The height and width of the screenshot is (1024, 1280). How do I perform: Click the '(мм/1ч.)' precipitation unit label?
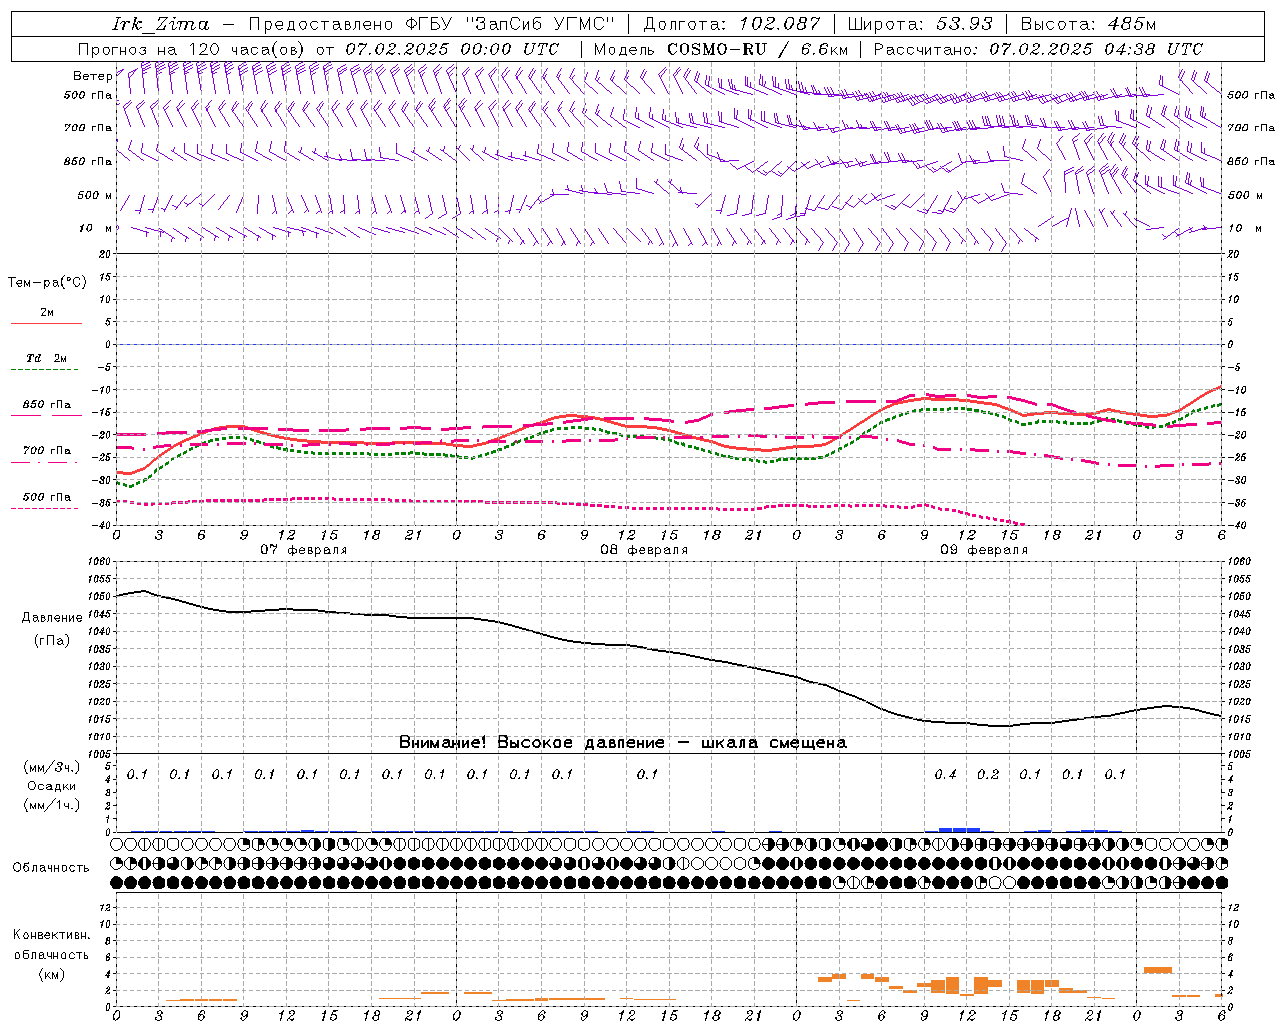coord(51,805)
